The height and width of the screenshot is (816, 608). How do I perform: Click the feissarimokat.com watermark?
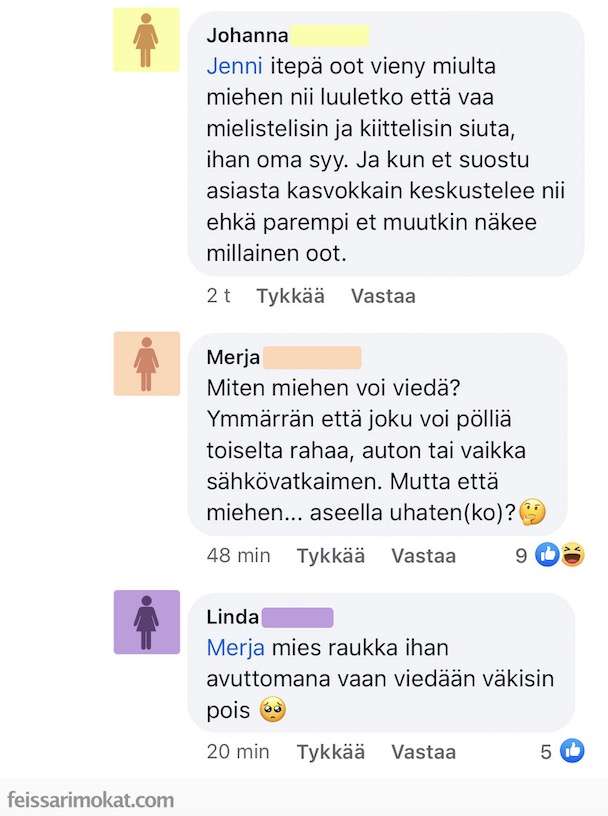click(x=90, y=800)
